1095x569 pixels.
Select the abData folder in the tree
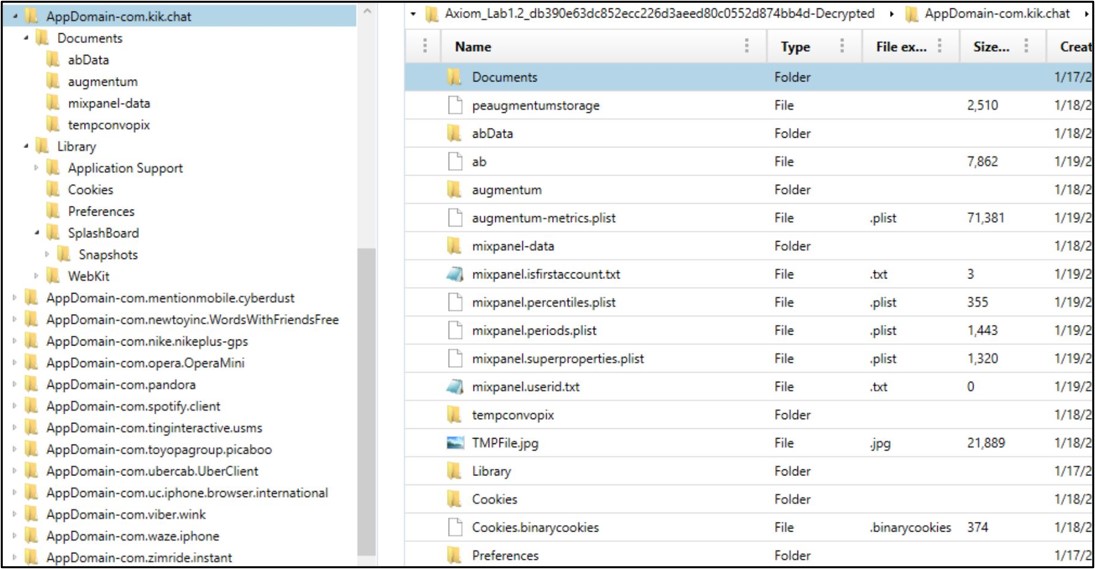point(88,59)
